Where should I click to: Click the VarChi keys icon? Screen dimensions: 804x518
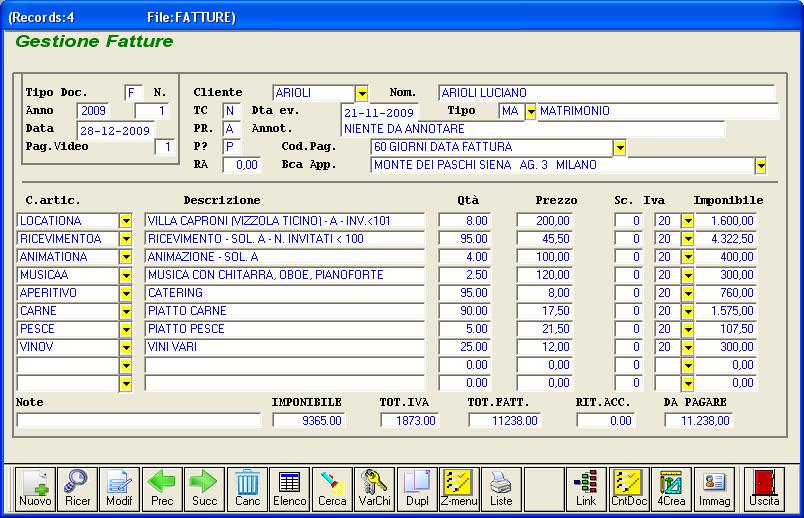(374, 489)
